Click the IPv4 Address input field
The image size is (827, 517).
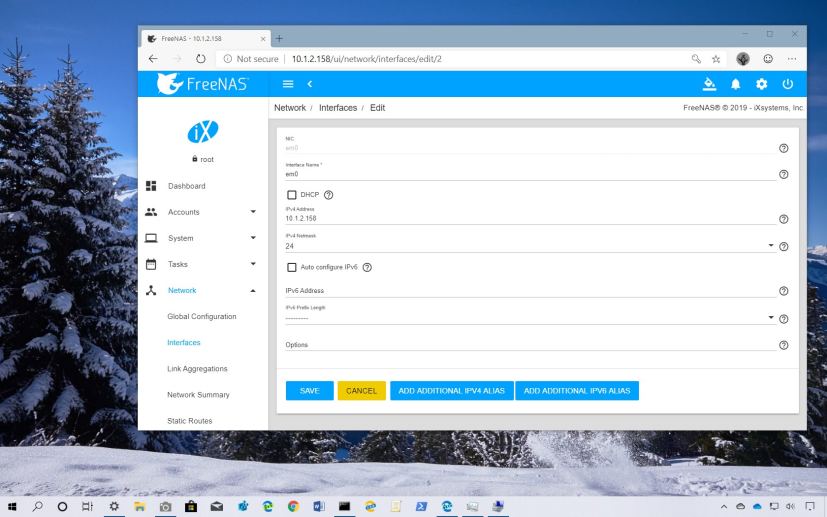click(x=531, y=218)
